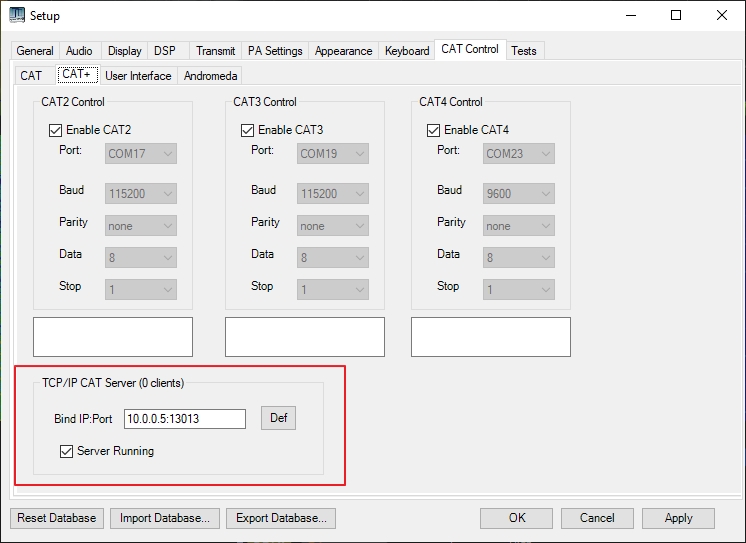Click the Apply button
746x543 pixels.
tap(678, 518)
